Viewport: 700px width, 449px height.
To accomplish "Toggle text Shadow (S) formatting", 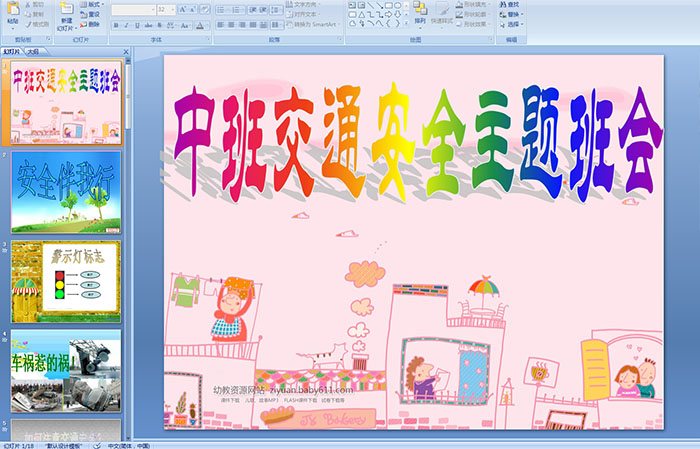I will pos(159,25).
